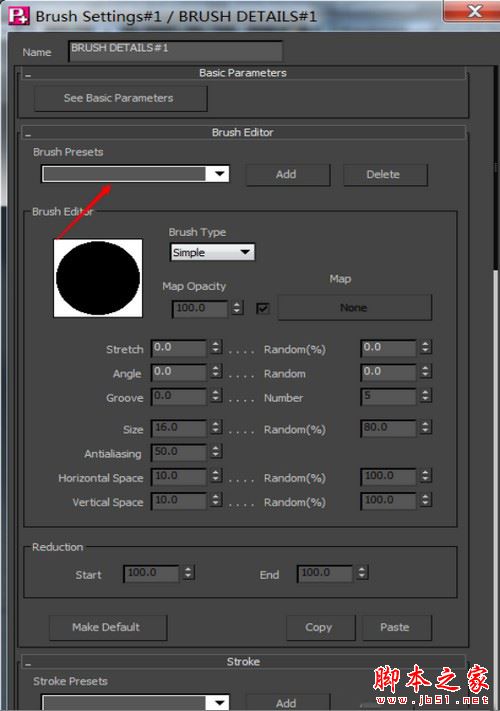This screenshot has height=711, width=500.
Task: Click the Groove Number value field
Action: pos(388,397)
